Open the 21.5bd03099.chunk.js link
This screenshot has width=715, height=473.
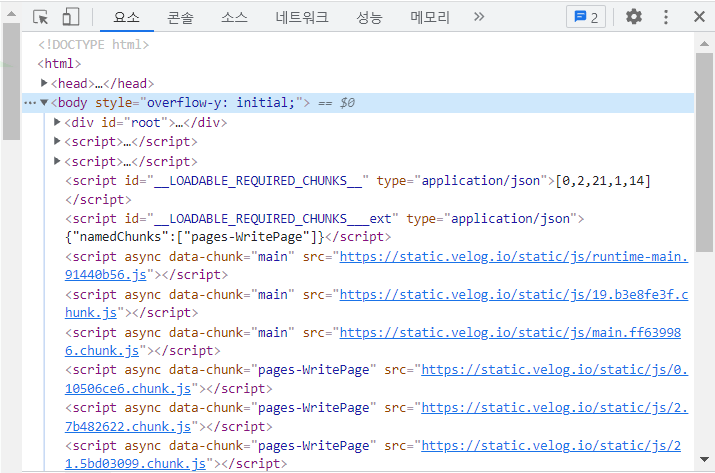coord(373,455)
